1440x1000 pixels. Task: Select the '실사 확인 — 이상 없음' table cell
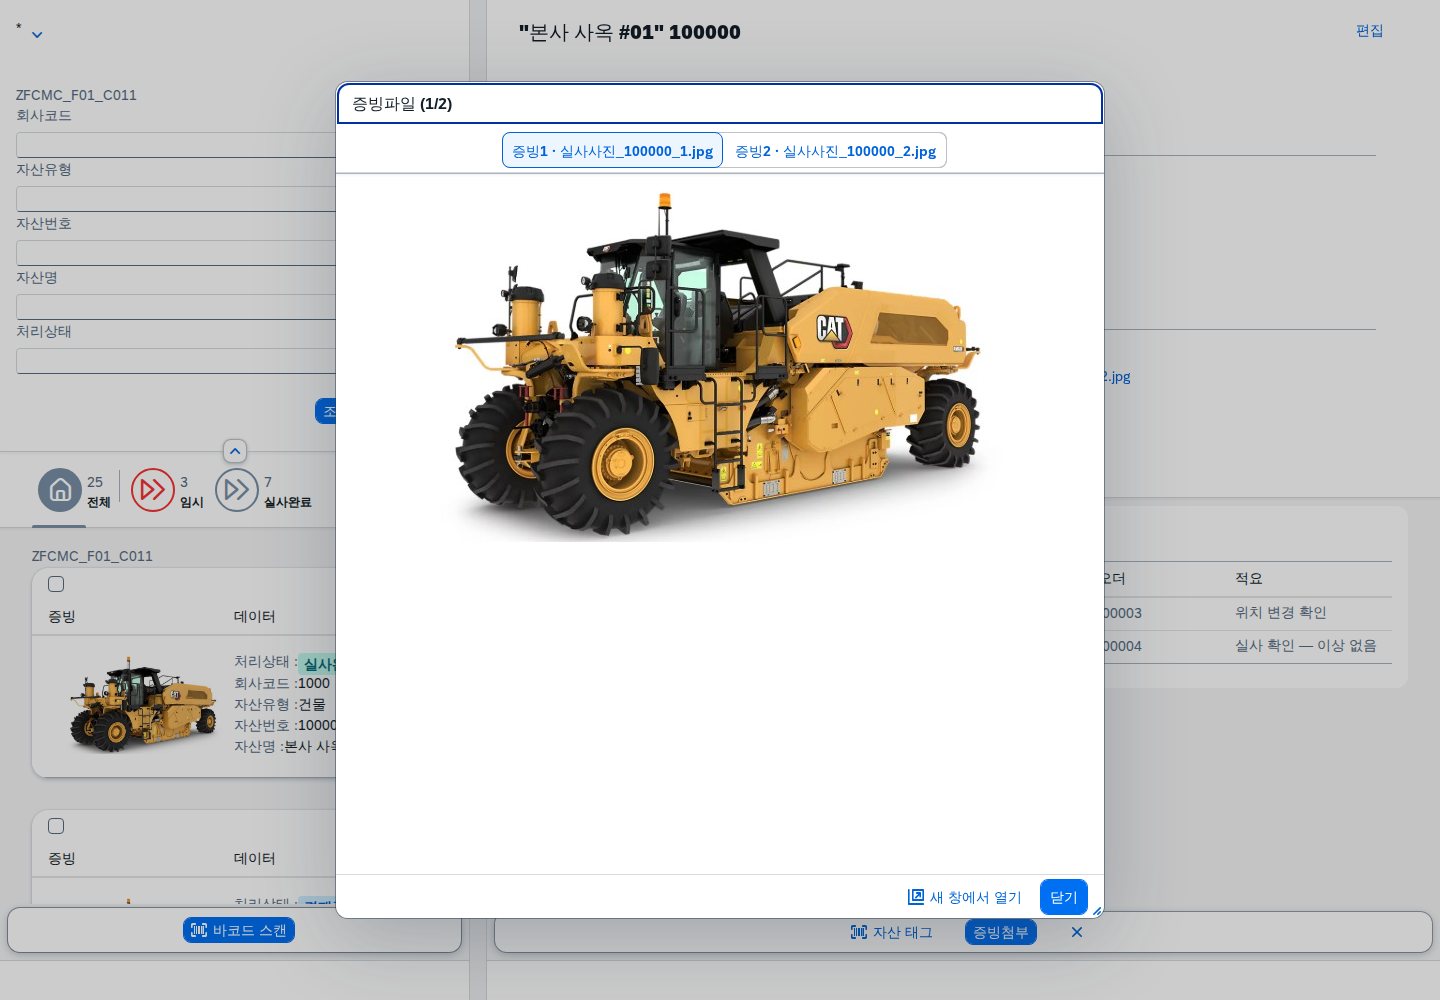[x=1305, y=646]
